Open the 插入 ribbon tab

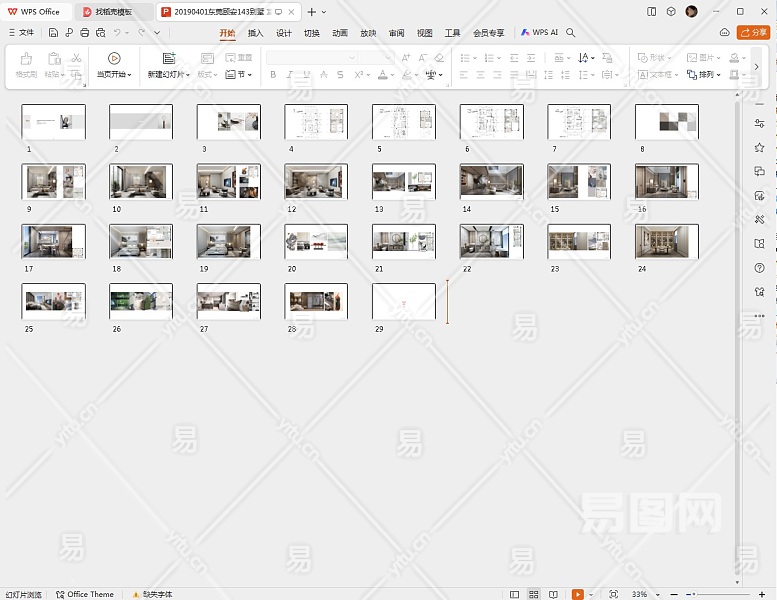point(256,33)
